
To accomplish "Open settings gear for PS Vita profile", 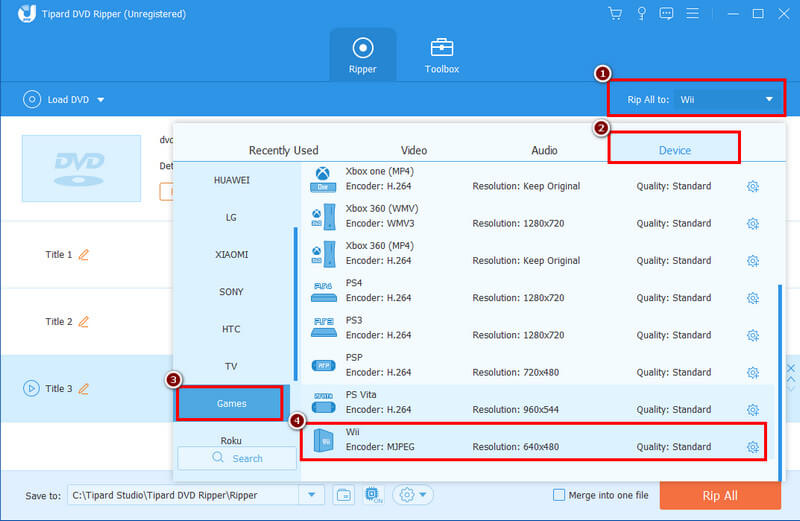I will point(753,410).
